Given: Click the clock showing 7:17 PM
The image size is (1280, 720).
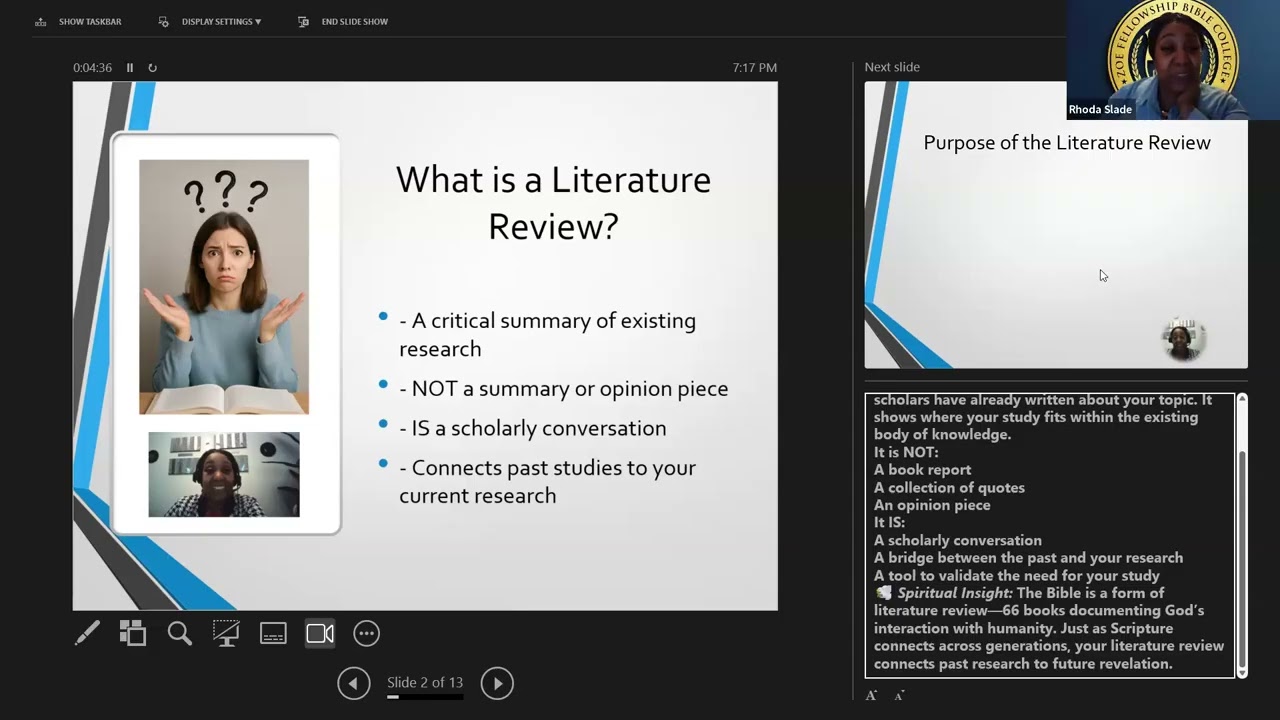Looking at the screenshot, I should (754, 68).
